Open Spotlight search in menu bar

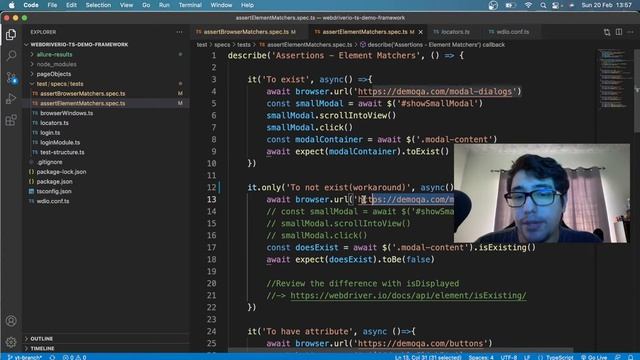[543, 5]
